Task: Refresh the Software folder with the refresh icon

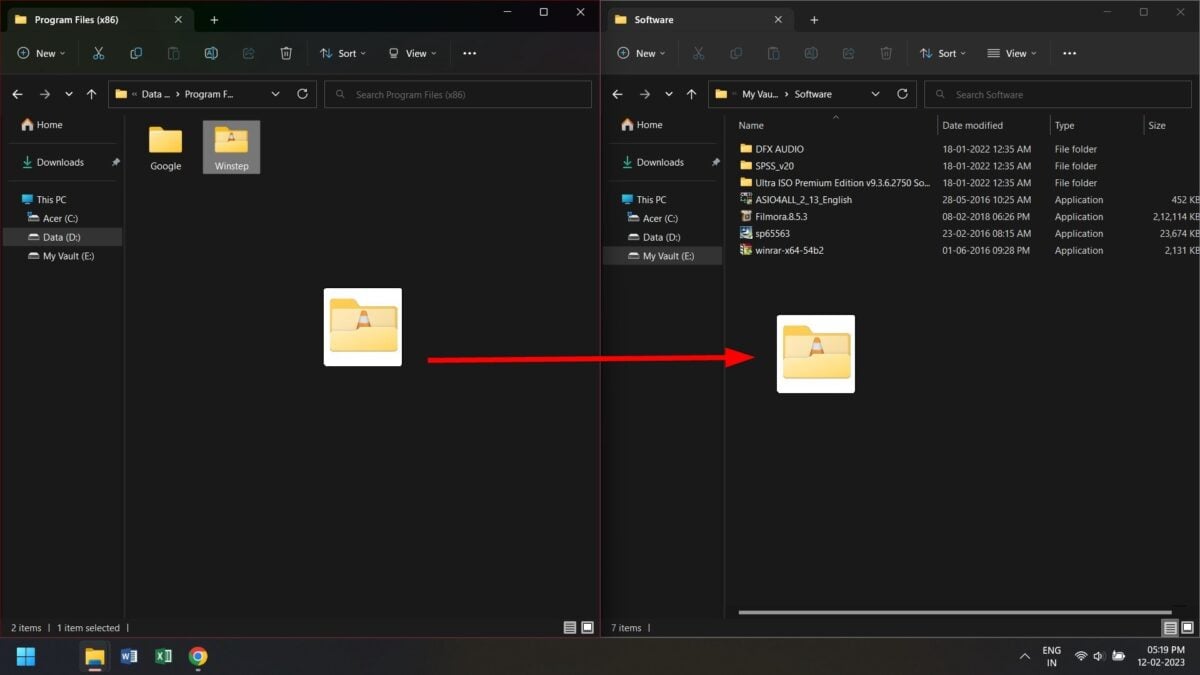Action: (x=902, y=93)
